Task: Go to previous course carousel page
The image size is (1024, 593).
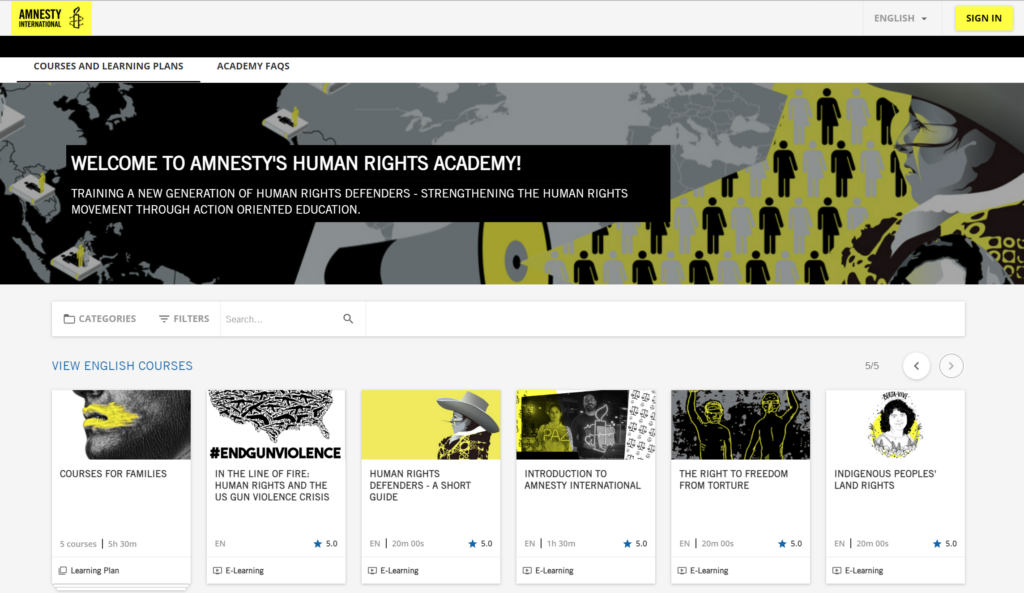Action: (916, 366)
